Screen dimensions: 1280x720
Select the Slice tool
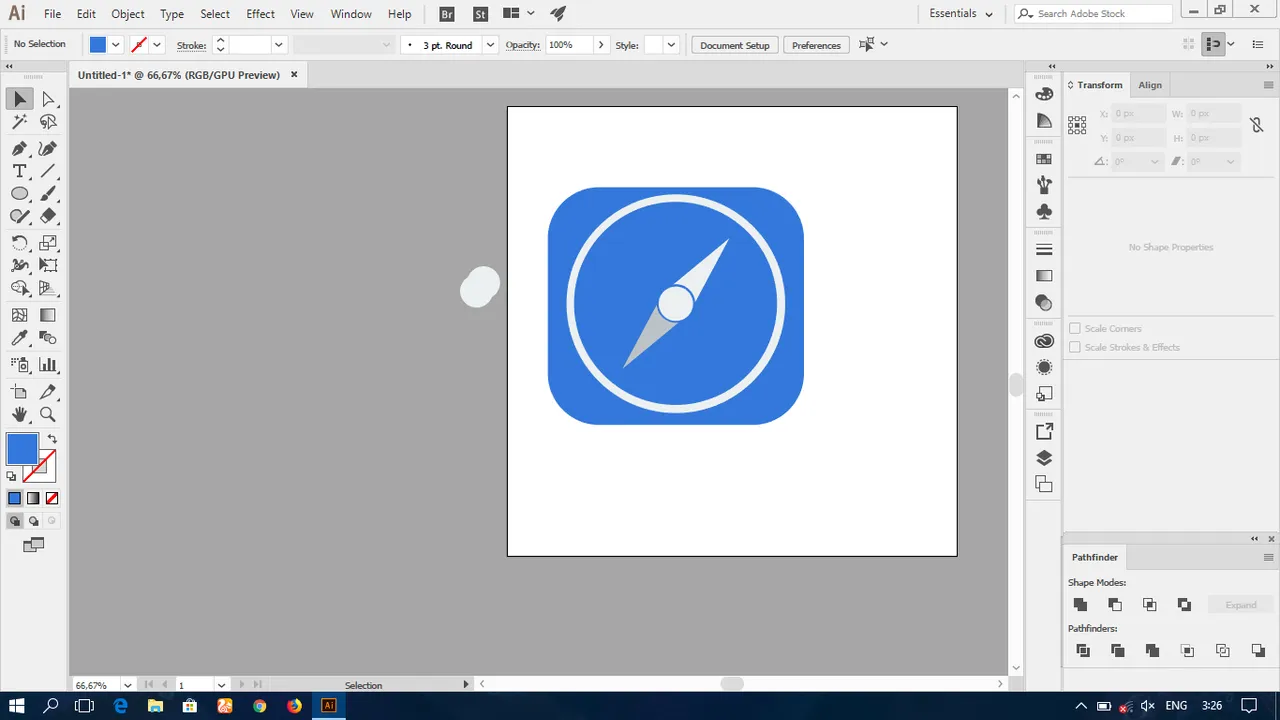point(48,392)
